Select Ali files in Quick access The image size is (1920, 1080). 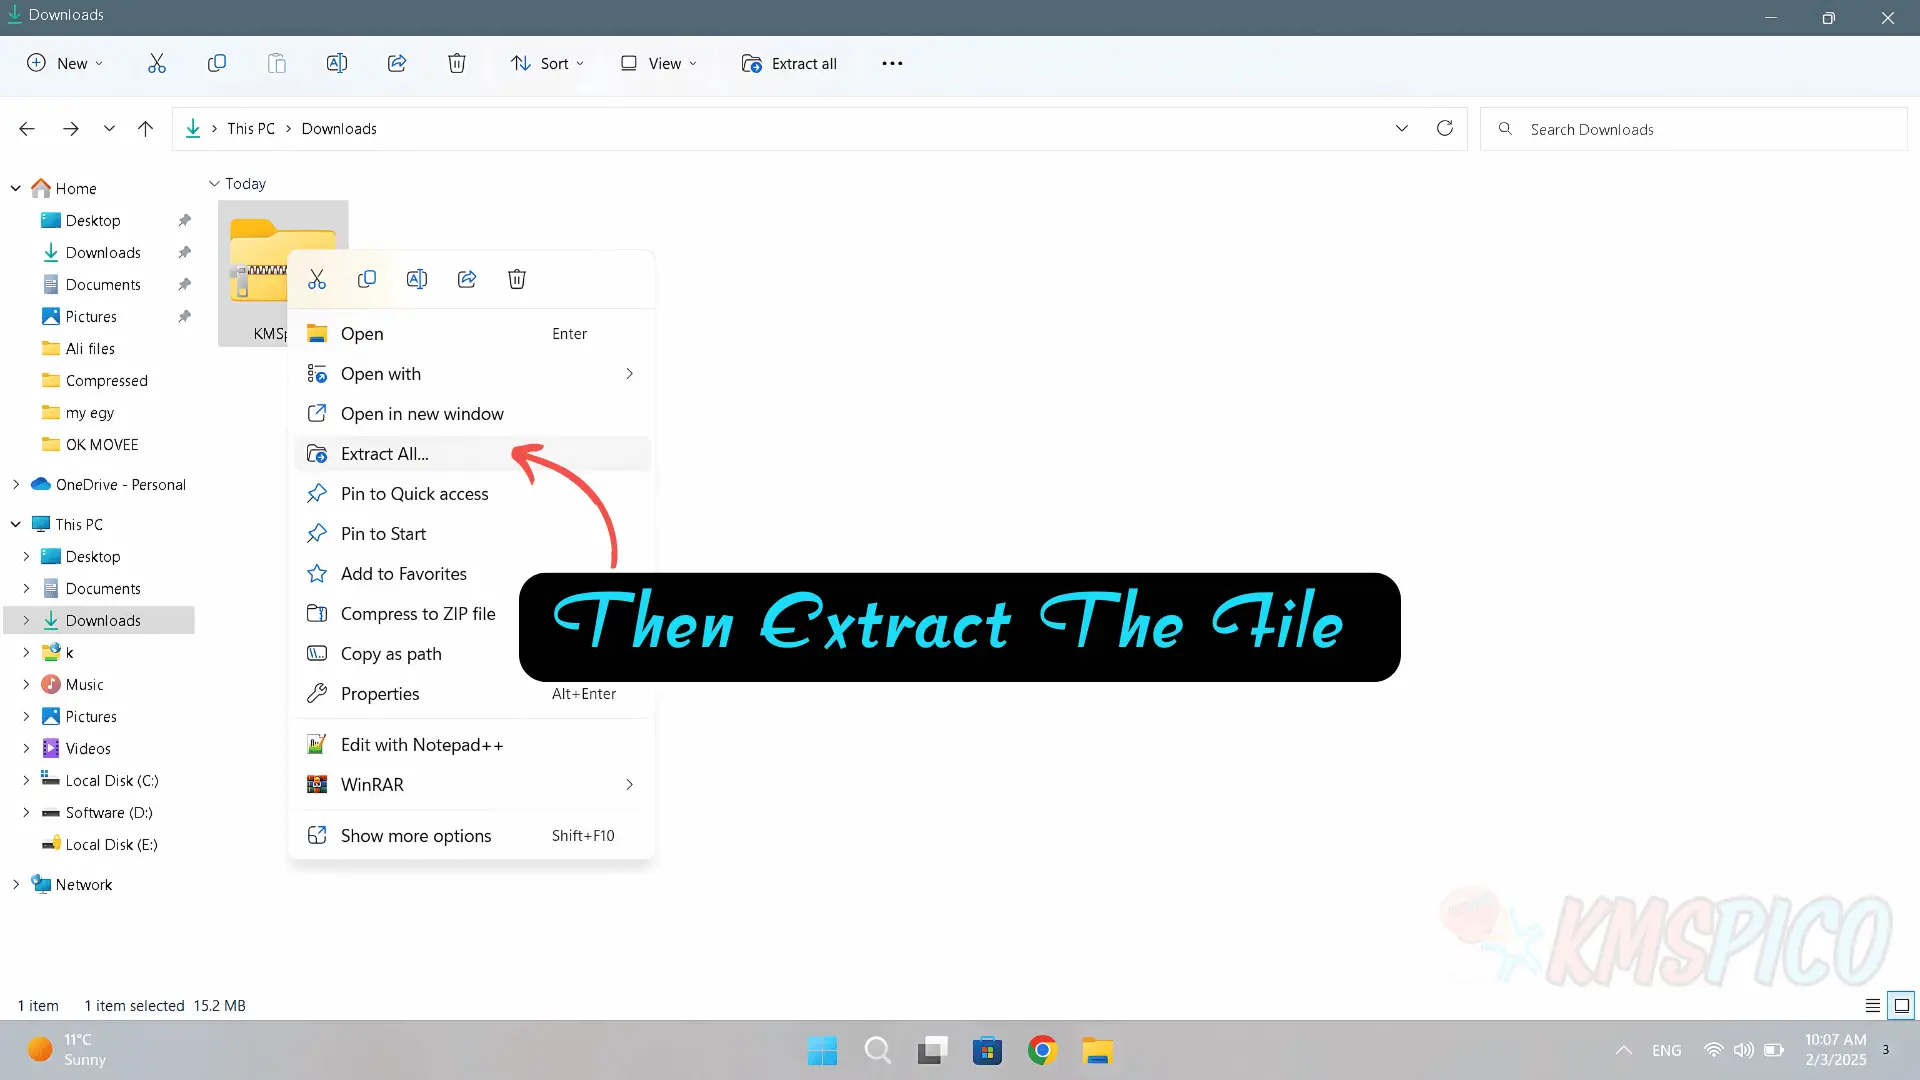[90, 348]
